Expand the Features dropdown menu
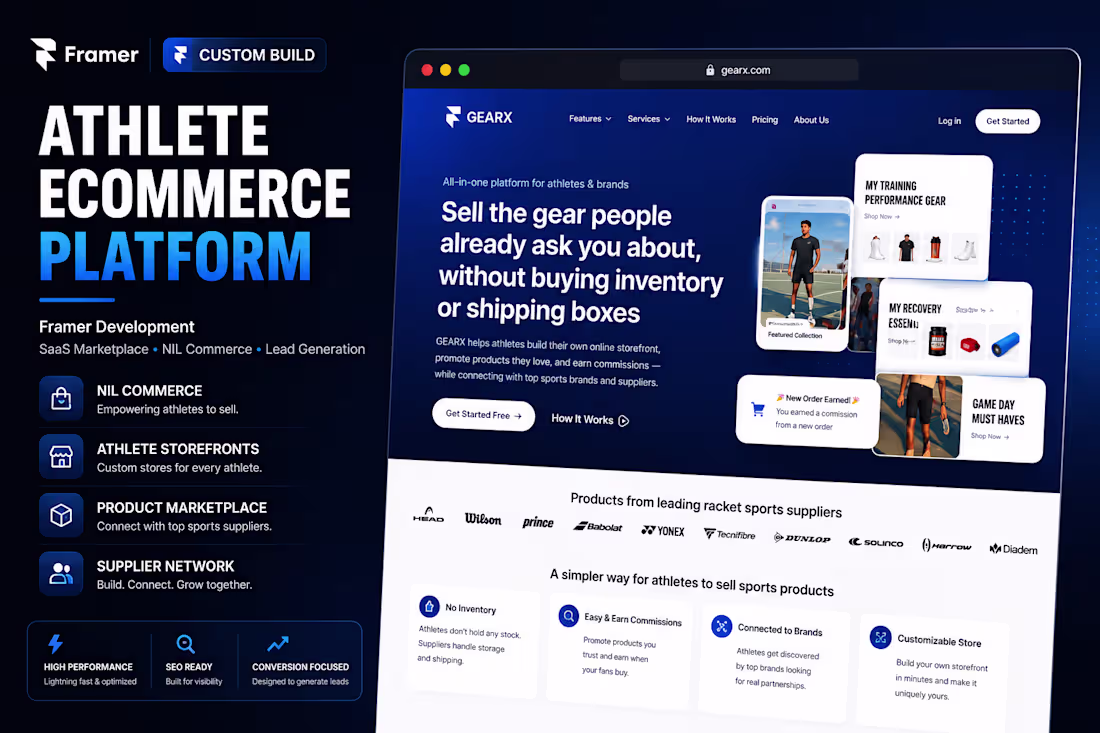Viewport: 1100px width, 733px height. point(590,119)
